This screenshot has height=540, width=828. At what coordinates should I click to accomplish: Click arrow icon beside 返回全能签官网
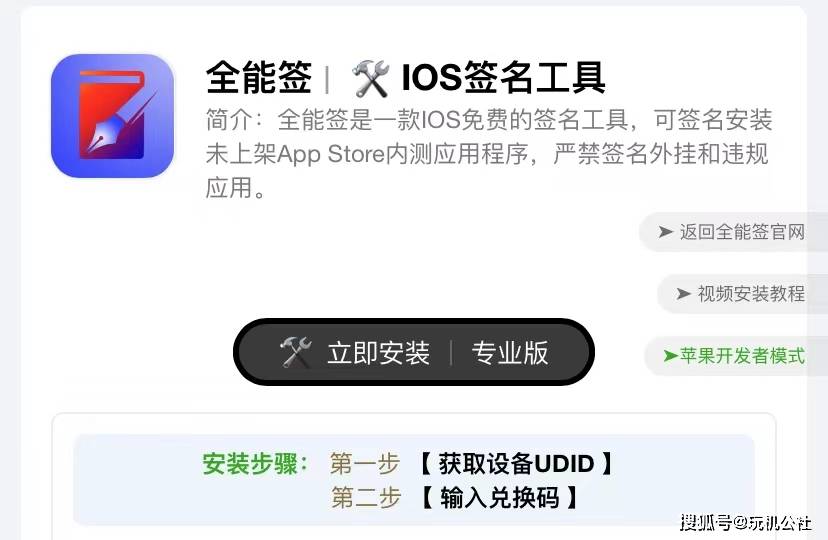point(665,232)
